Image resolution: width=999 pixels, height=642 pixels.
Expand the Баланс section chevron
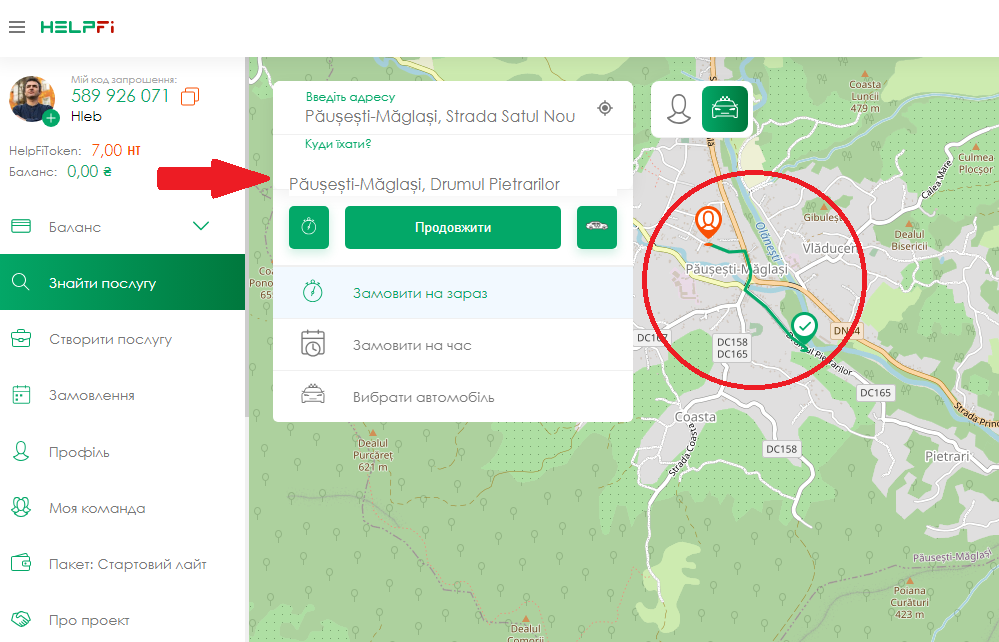click(x=201, y=226)
